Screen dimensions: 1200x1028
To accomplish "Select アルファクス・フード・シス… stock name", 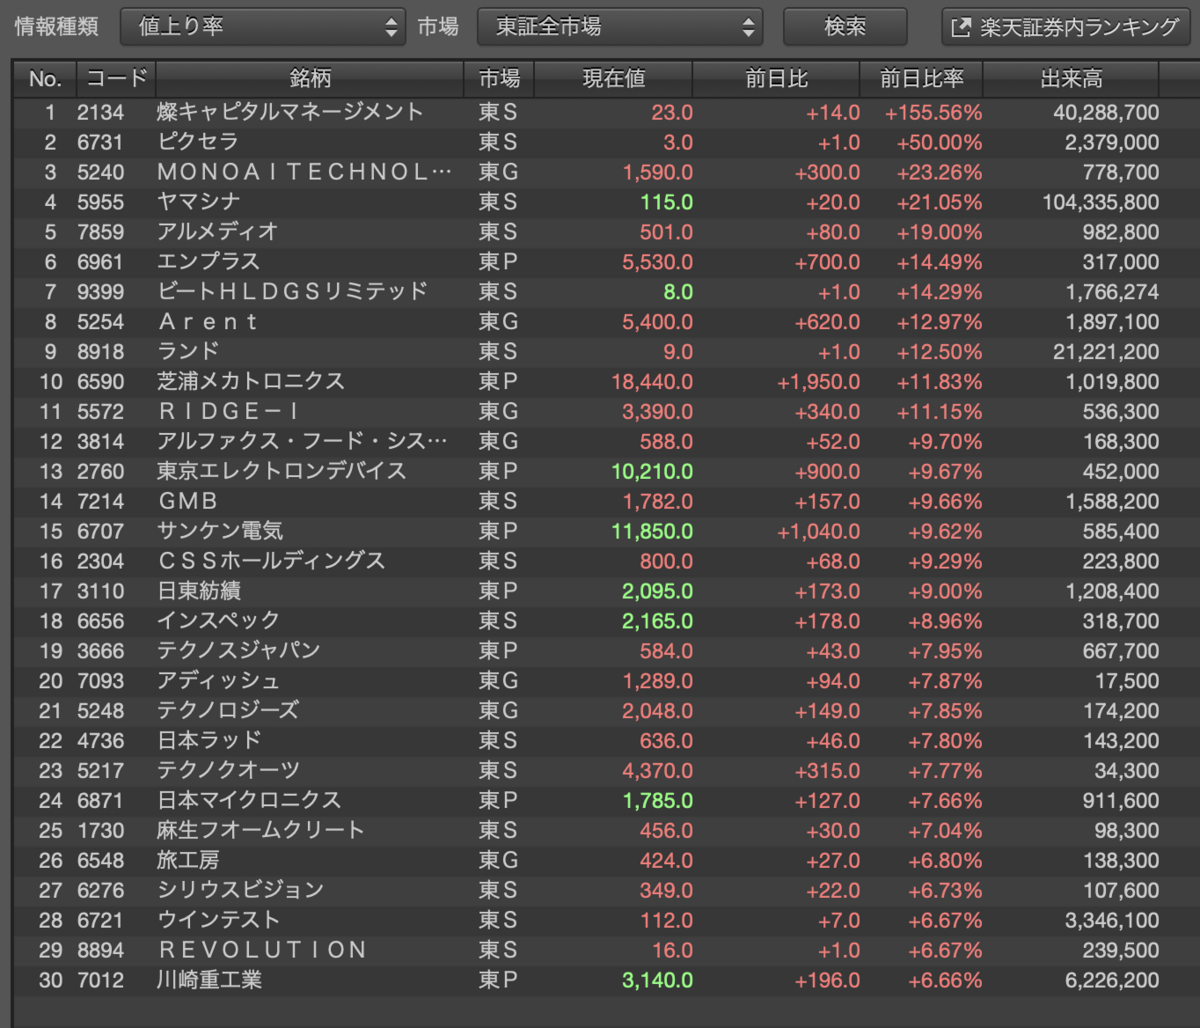I will point(303,441).
